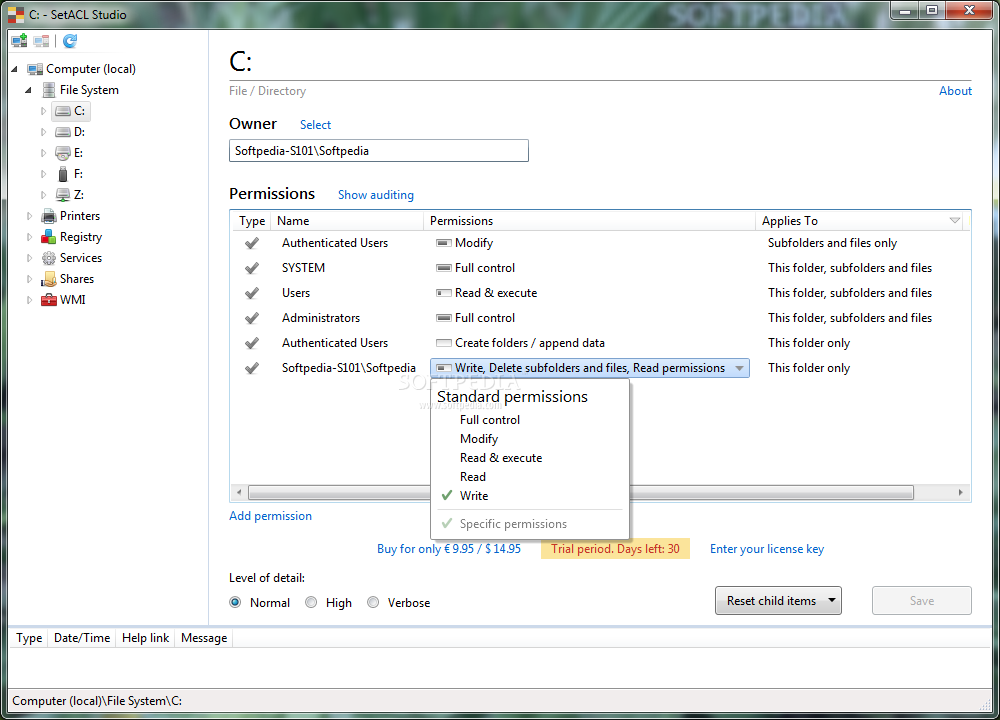
Task: Click the Printers icon
Action: click(48, 216)
